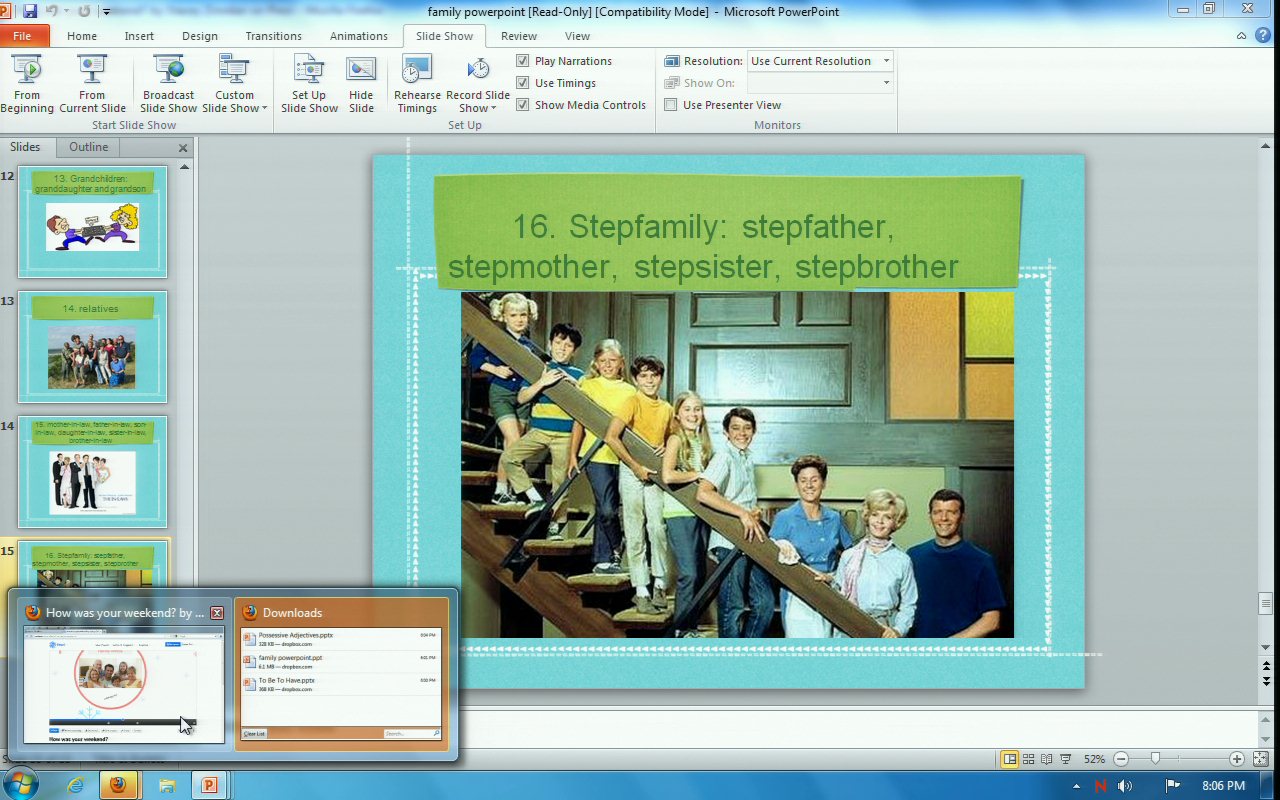Enable Use Presenter View
The height and width of the screenshot is (800, 1280).
tap(671, 105)
